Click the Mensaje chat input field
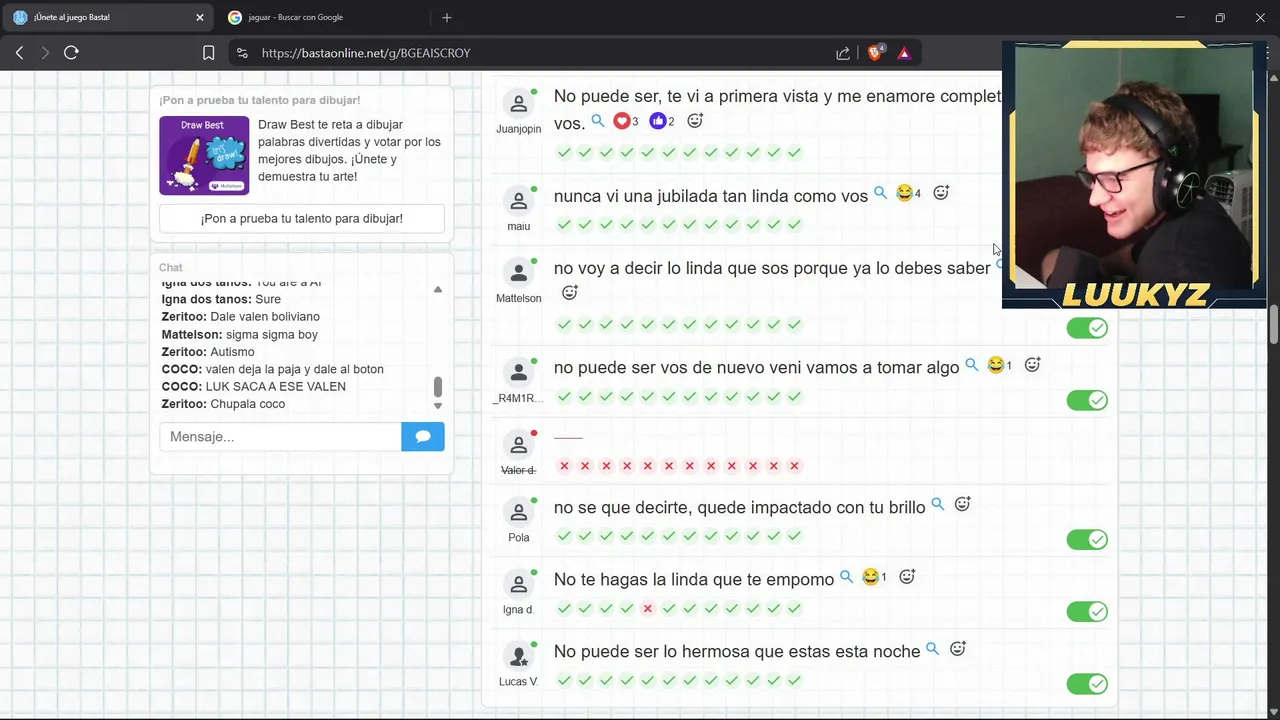This screenshot has width=1280, height=720. click(x=280, y=437)
